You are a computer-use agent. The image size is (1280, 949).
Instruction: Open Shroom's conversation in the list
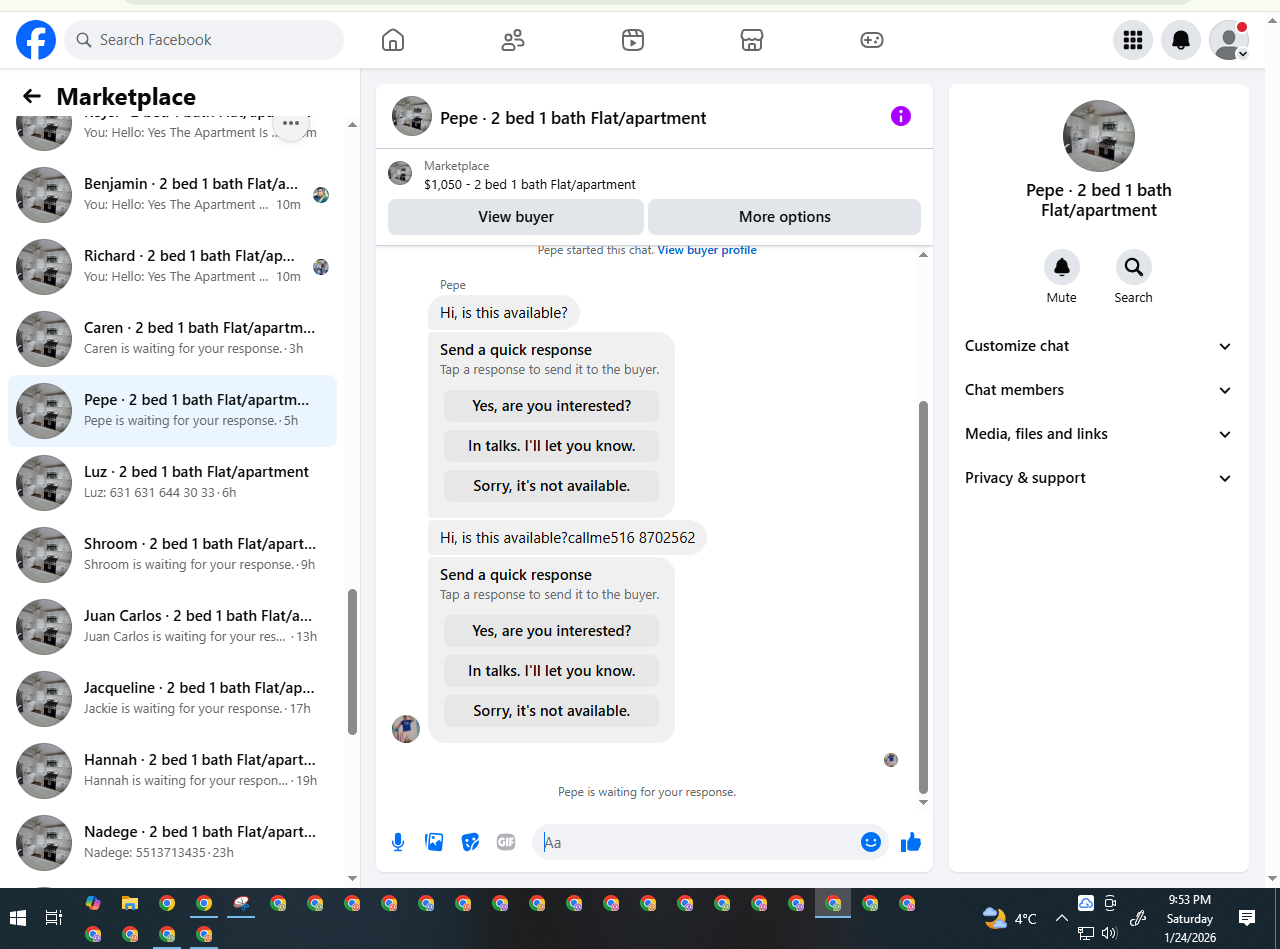[x=172, y=555]
